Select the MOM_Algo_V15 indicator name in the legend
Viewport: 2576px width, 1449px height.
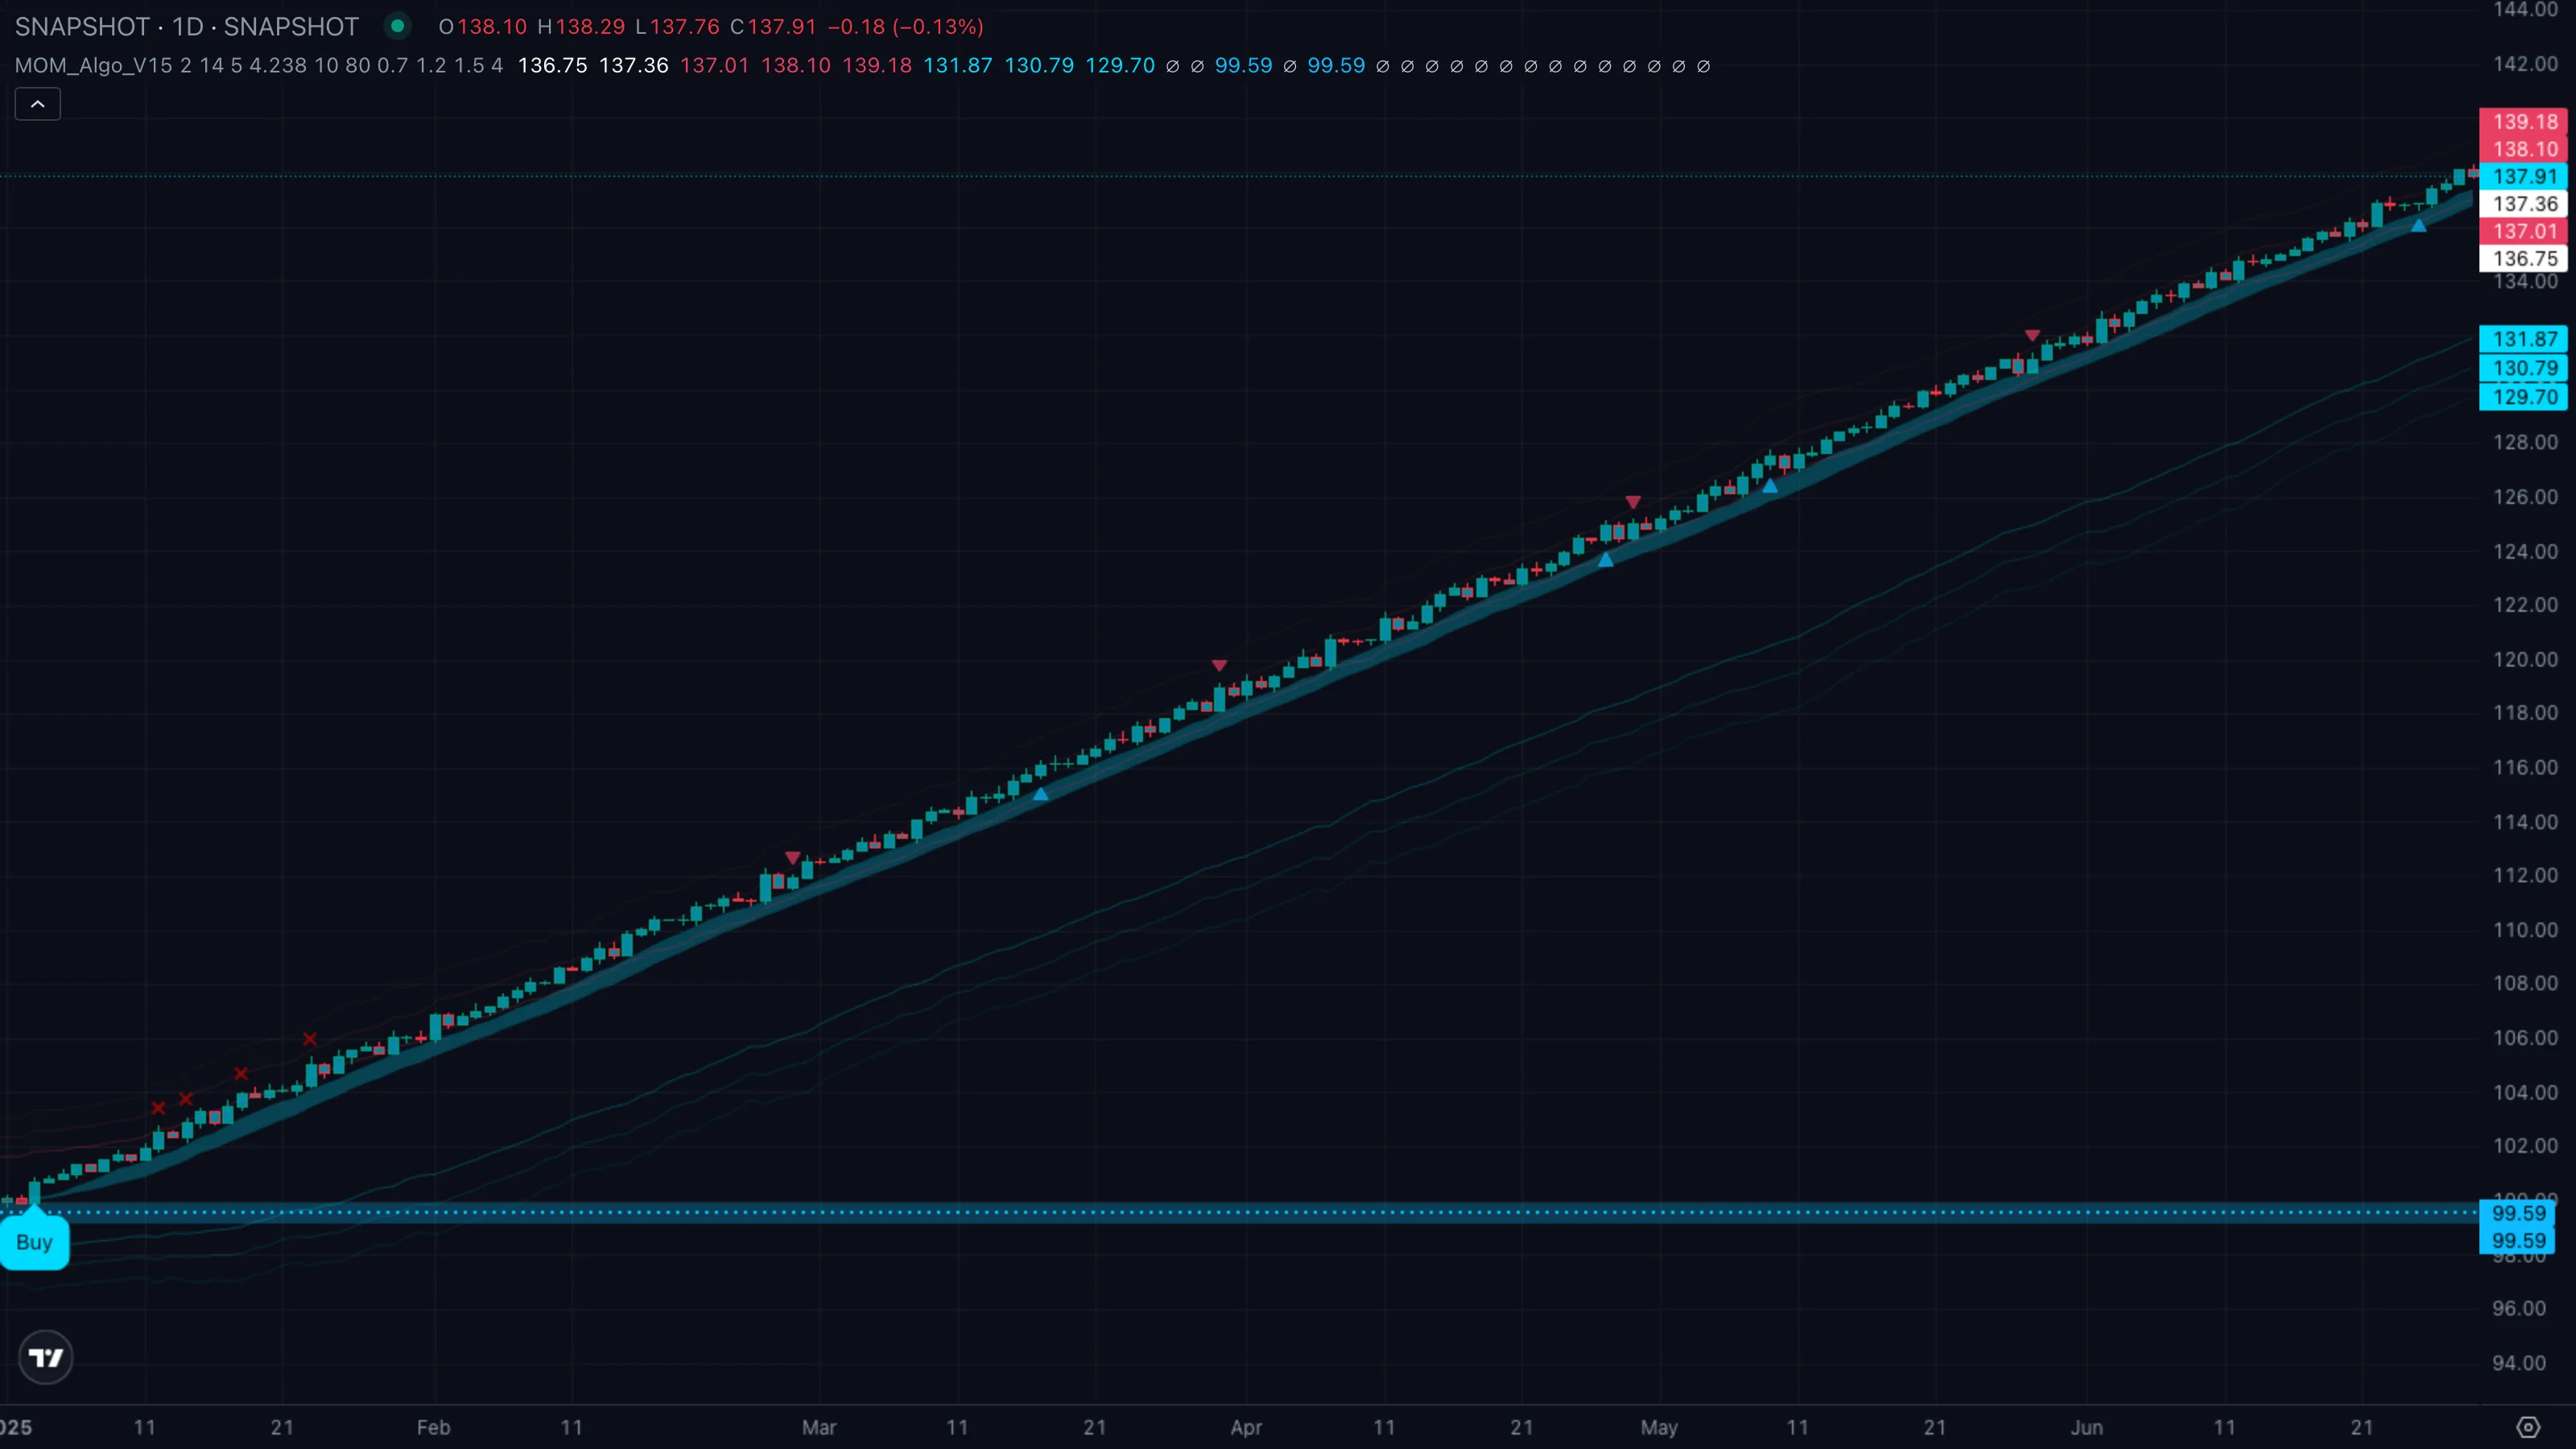pos(93,66)
